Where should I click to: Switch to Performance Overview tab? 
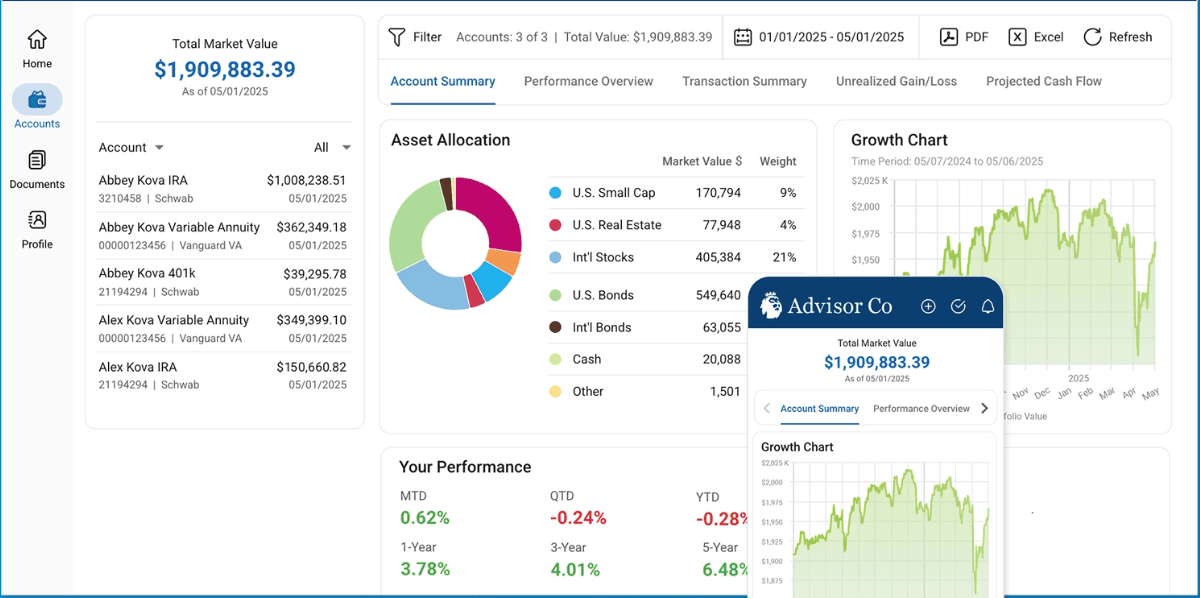click(588, 81)
